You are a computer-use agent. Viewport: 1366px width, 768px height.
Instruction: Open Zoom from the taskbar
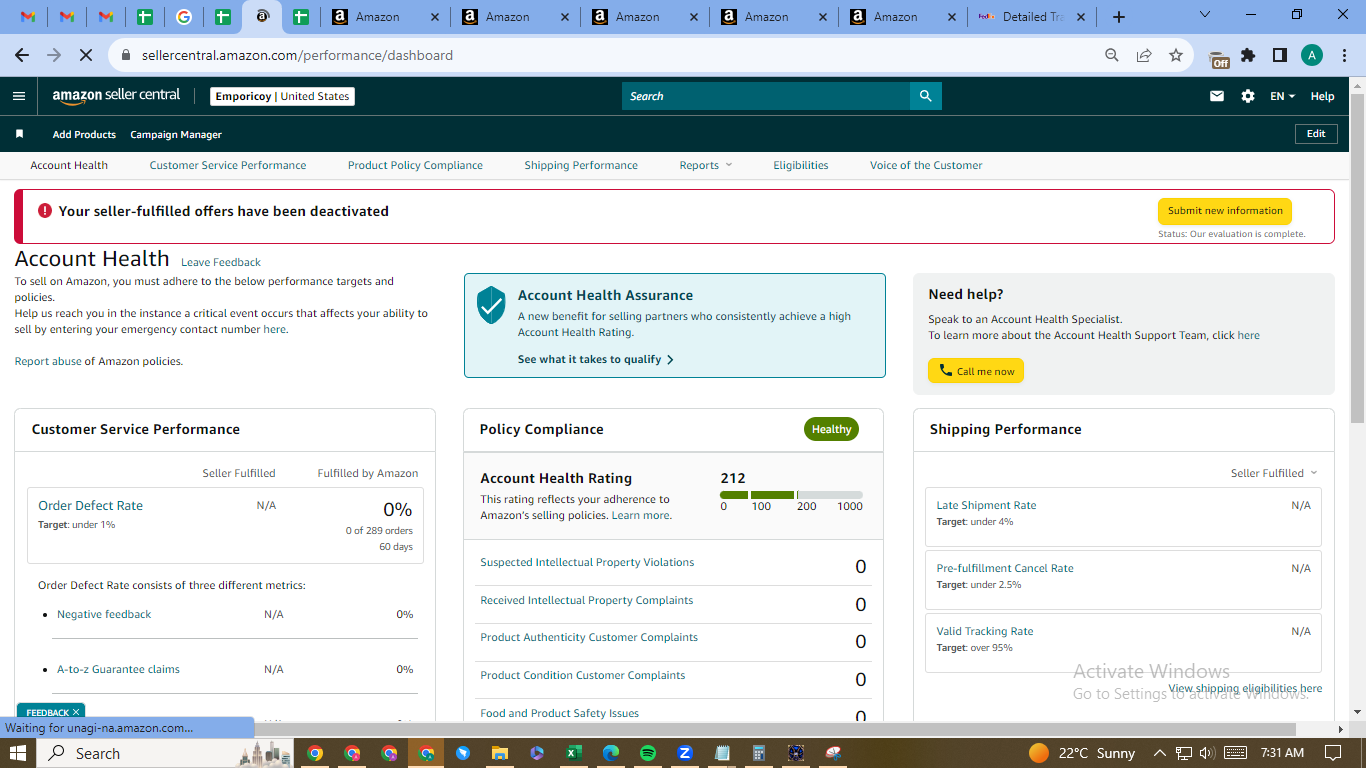(x=685, y=753)
